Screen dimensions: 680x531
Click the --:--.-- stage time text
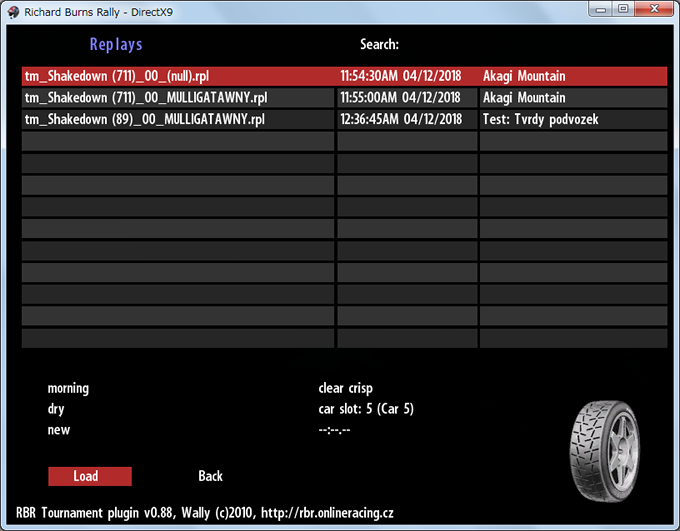pos(334,430)
